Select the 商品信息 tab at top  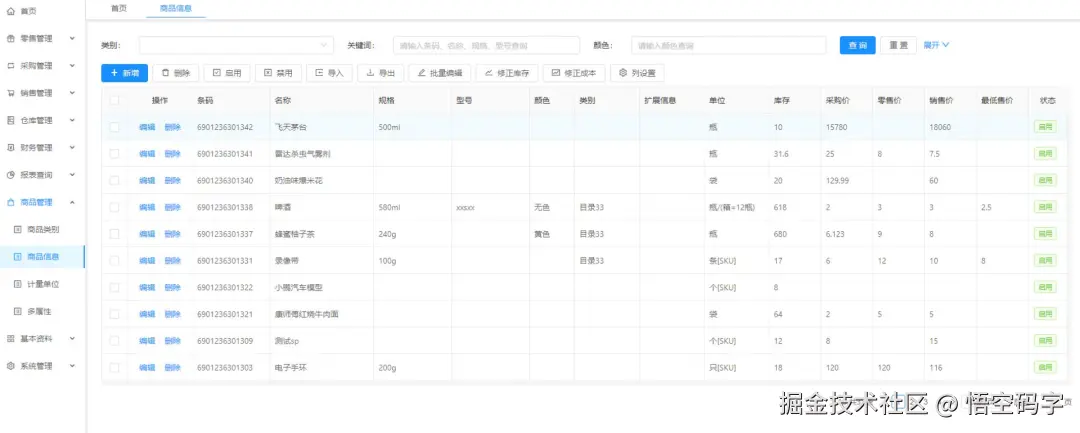176,8
